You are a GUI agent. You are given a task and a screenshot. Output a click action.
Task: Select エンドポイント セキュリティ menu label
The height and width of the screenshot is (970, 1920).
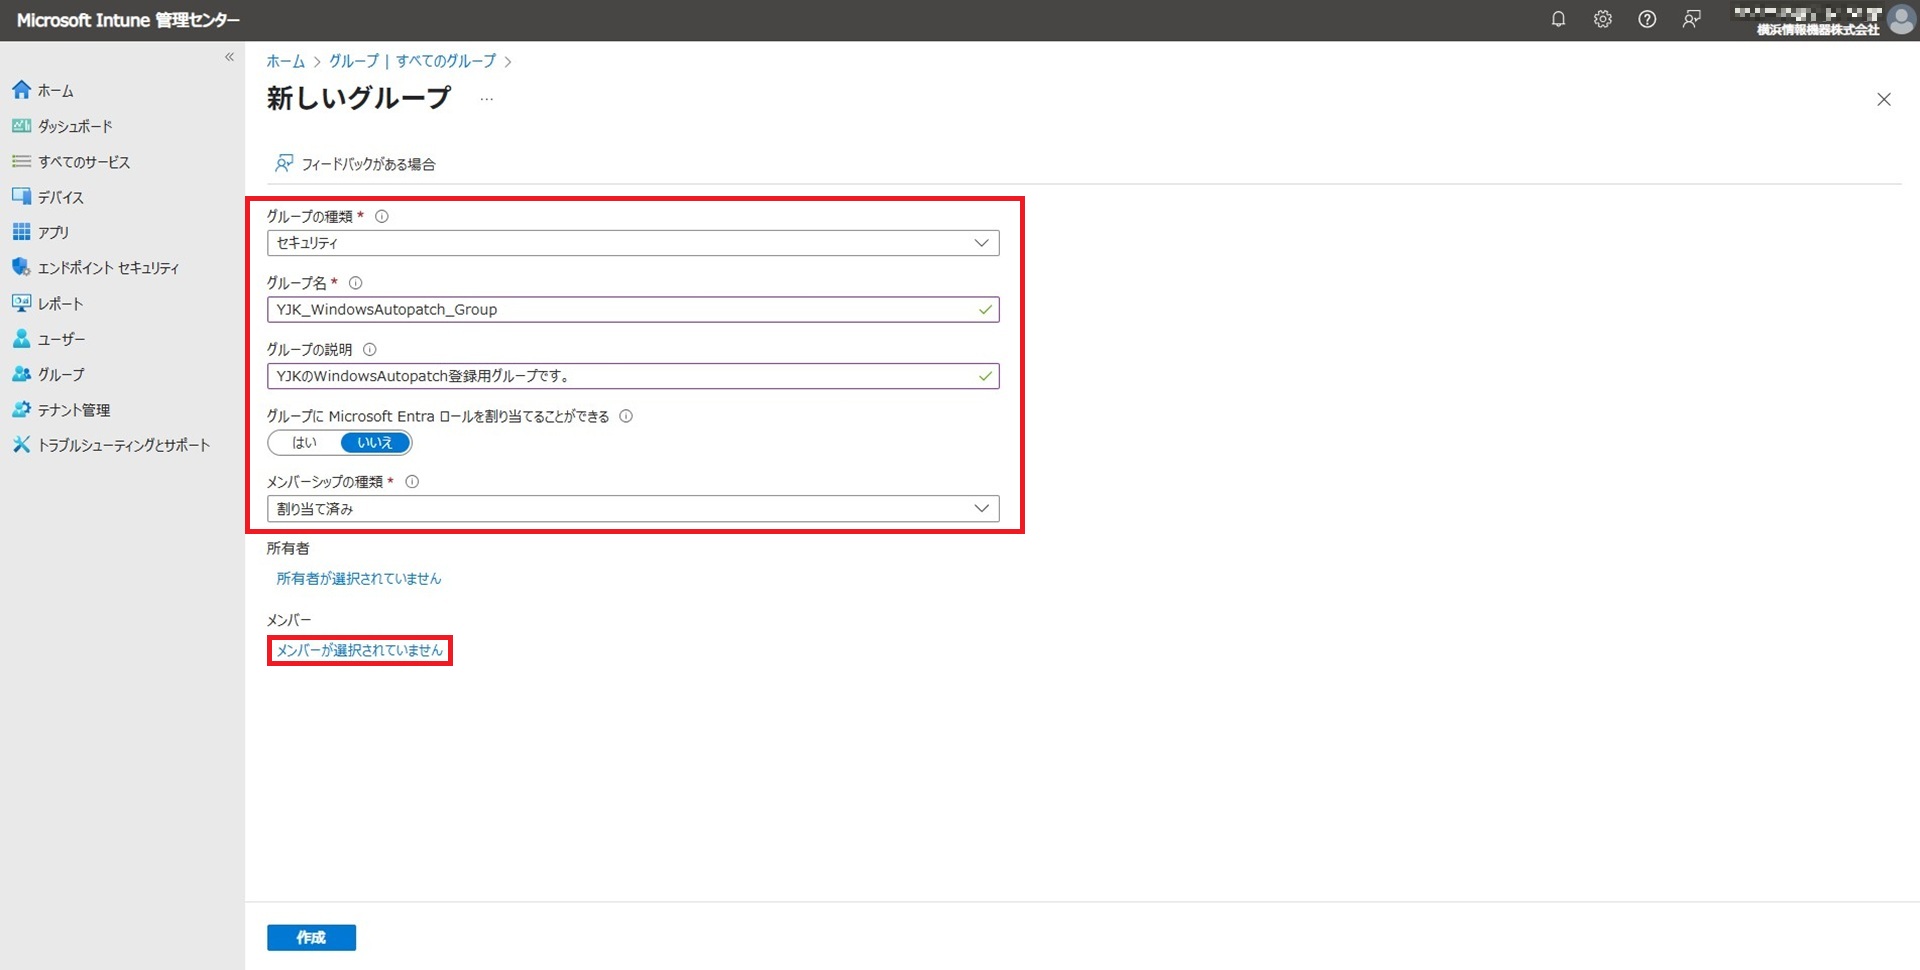[x=108, y=268]
